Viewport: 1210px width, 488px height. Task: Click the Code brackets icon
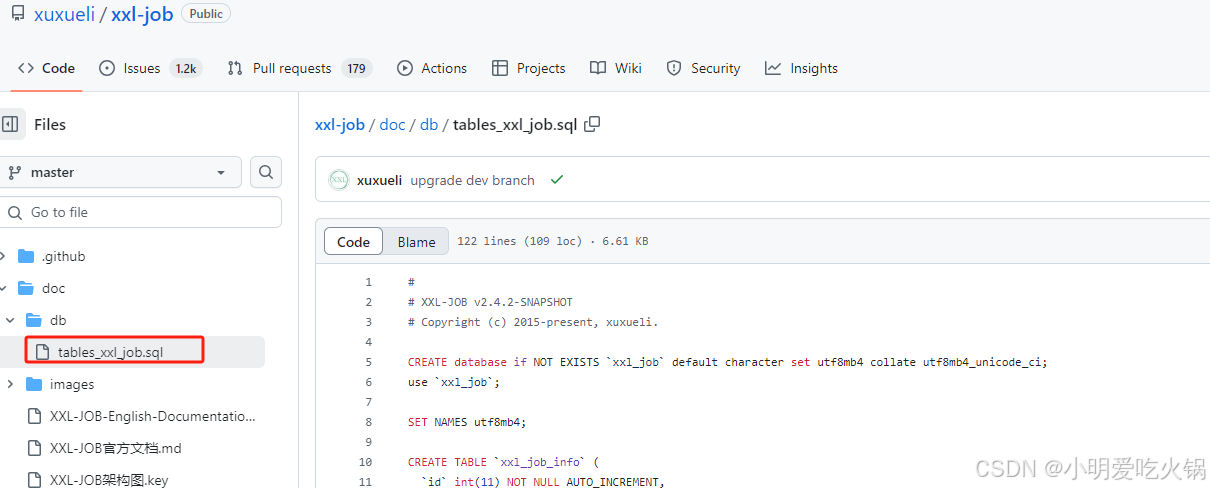click(26, 68)
